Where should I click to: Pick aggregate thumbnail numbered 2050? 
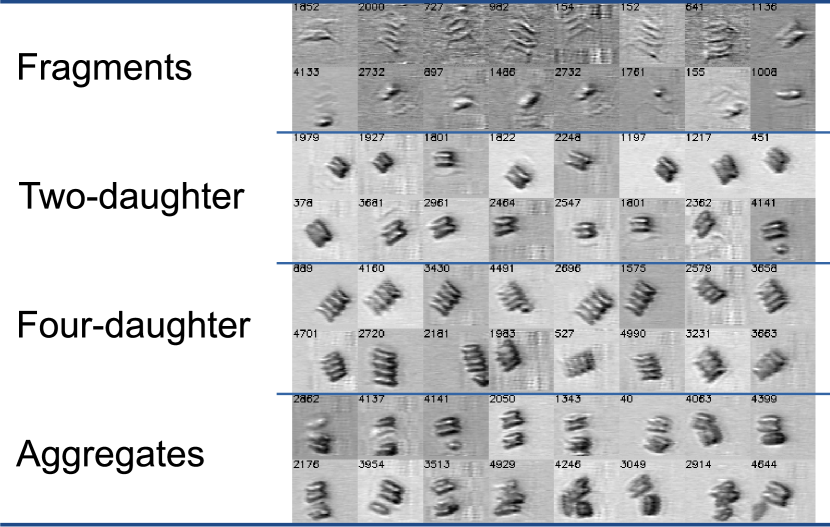point(521,426)
